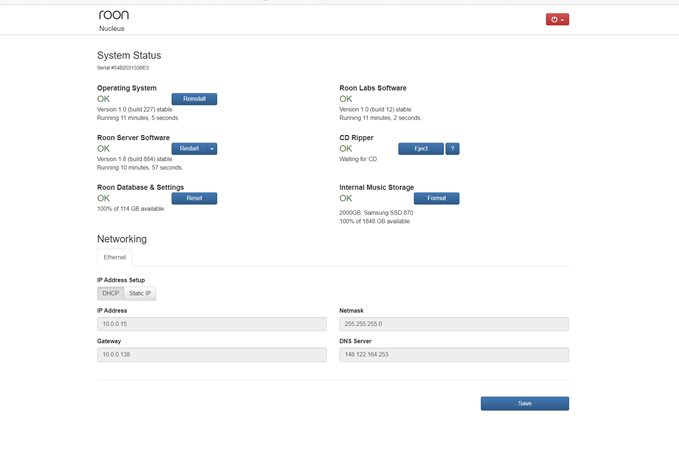The width and height of the screenshot is (679, 465).
Task: Click the Netmask field
Action: click(454, 324)
